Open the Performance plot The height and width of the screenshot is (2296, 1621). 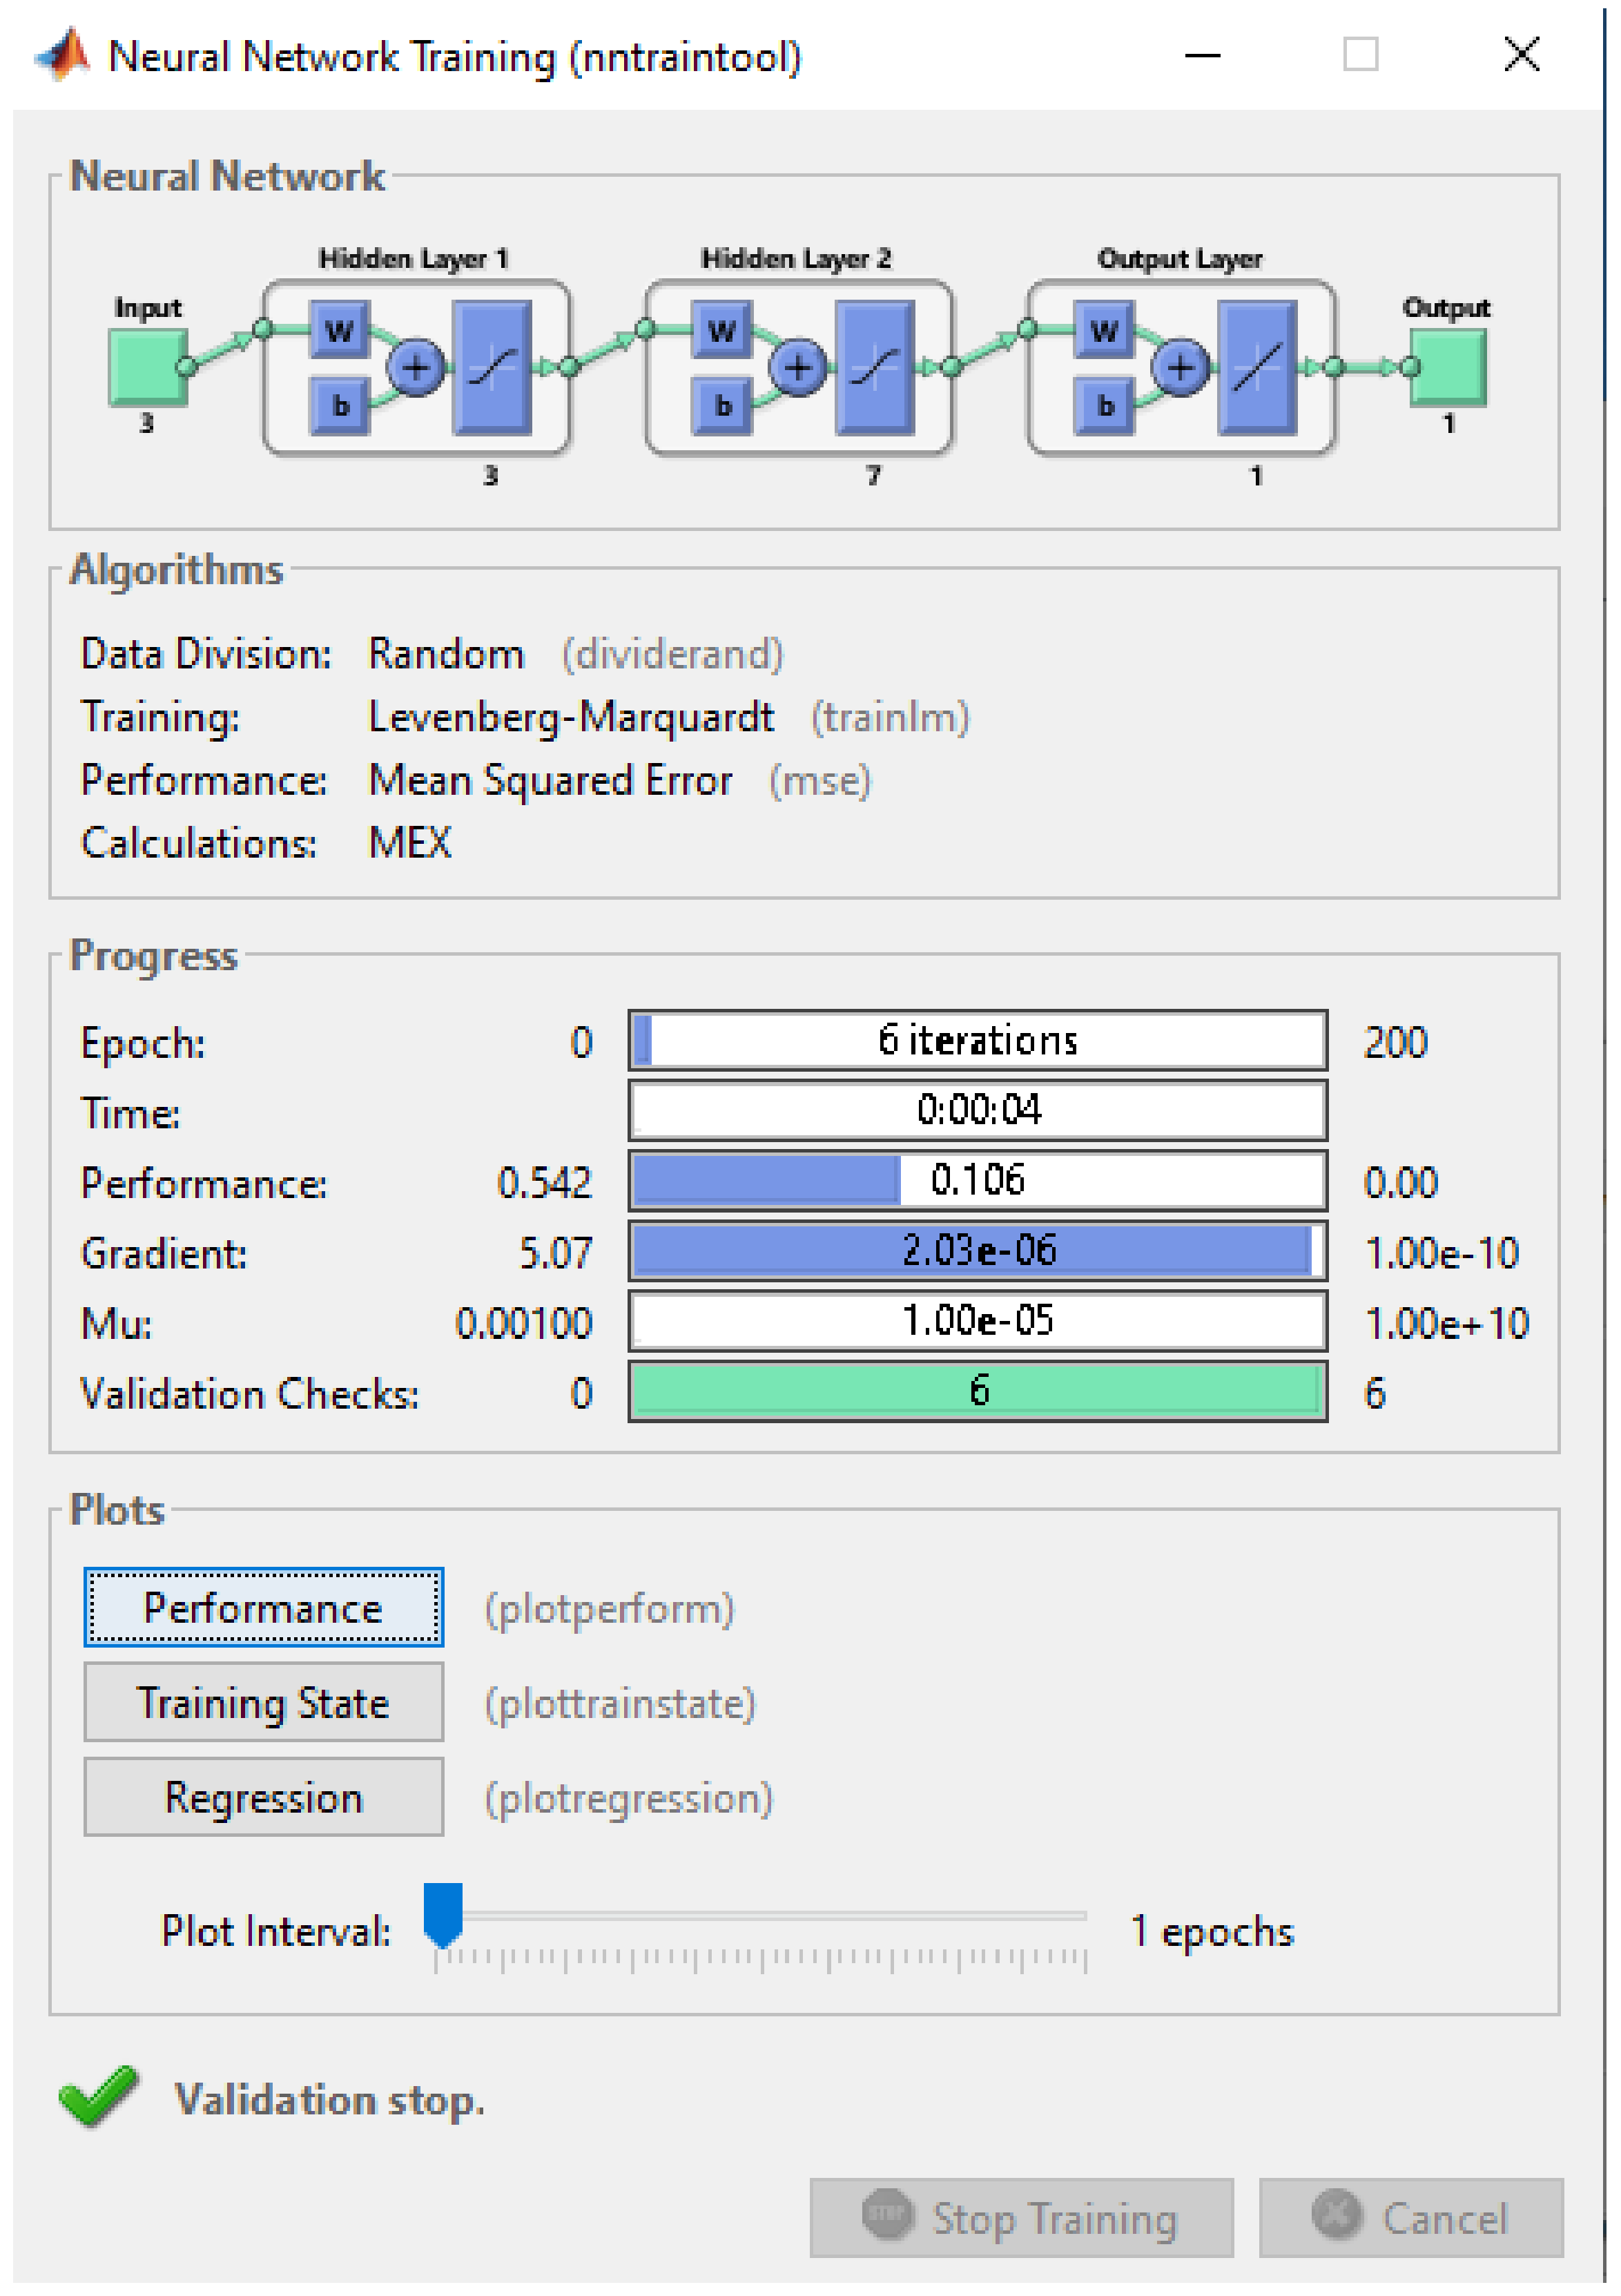pos(263,1607)
